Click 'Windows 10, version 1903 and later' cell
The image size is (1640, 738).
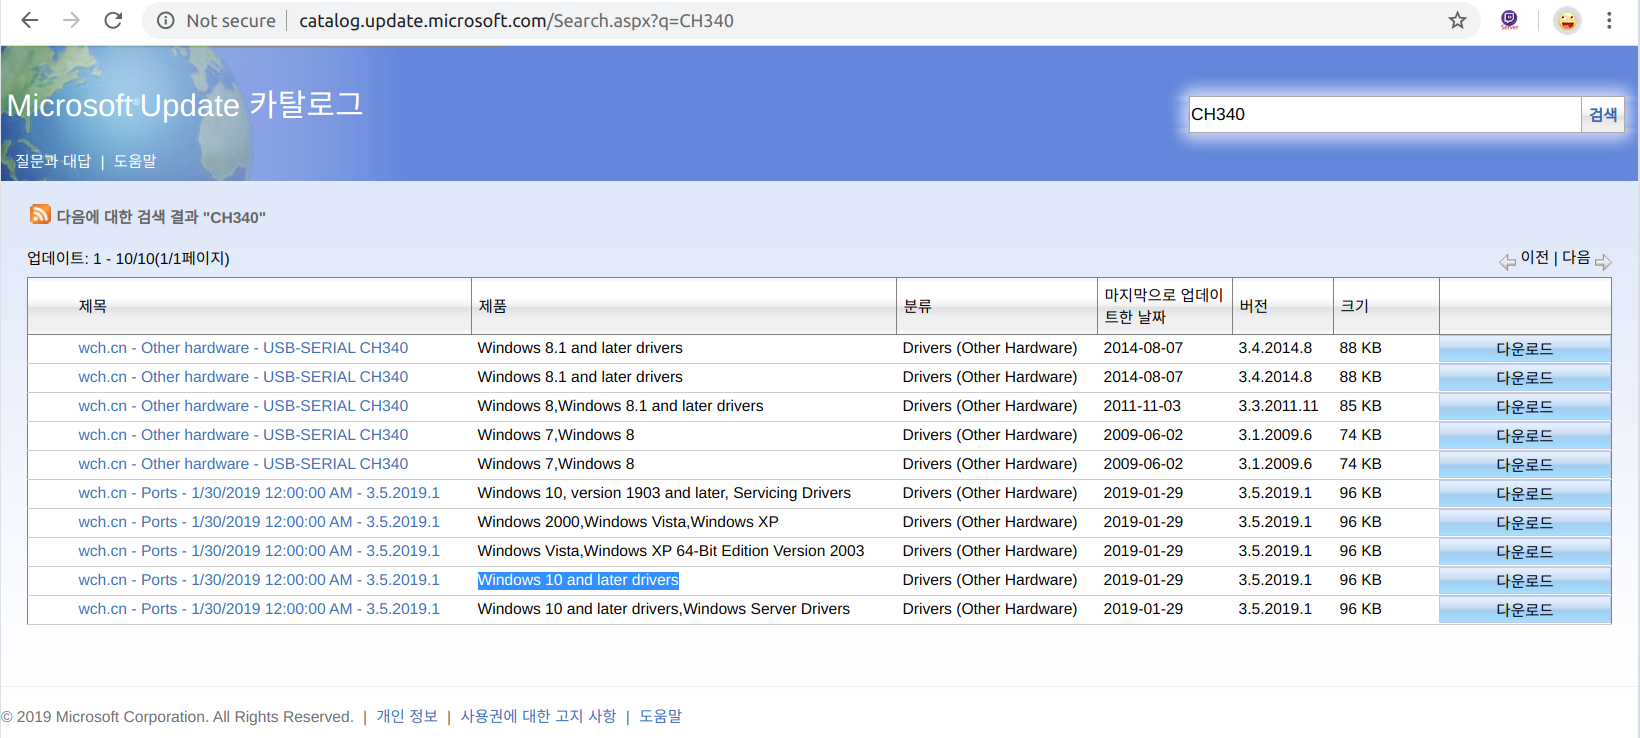pyautogui.click(x=664, y=493)
